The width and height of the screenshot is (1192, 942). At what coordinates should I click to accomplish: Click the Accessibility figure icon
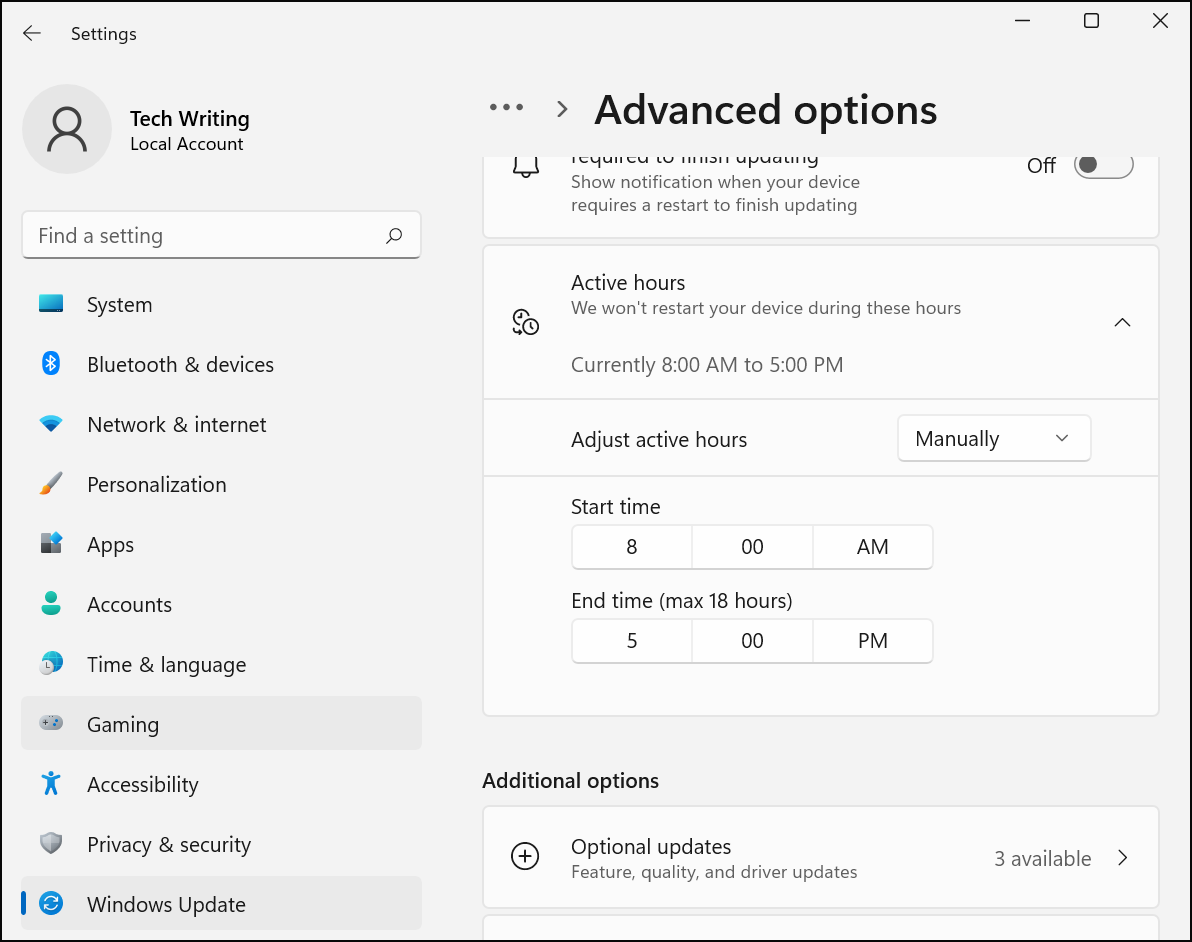51,784
